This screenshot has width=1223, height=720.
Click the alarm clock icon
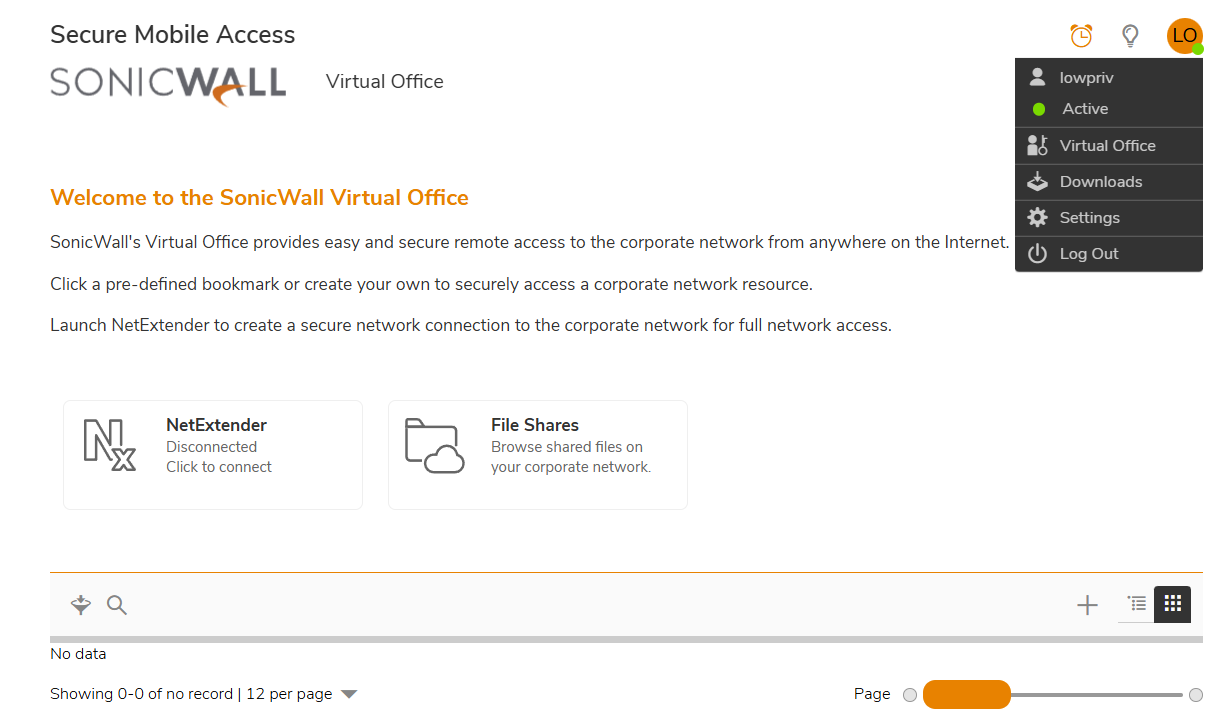click(x=1081, y=36)
